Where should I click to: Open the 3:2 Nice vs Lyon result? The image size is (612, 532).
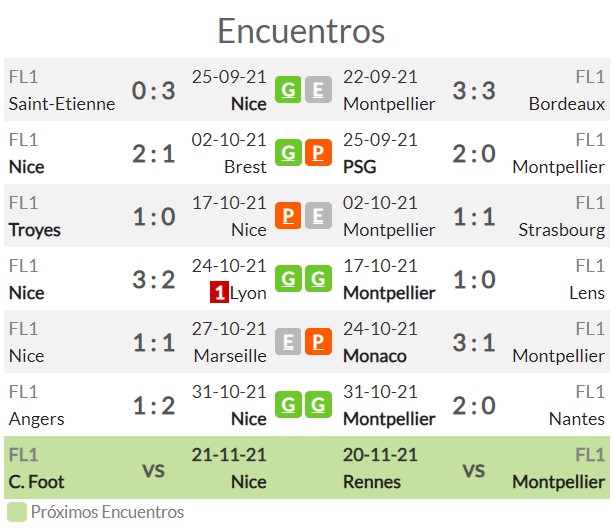154,280
